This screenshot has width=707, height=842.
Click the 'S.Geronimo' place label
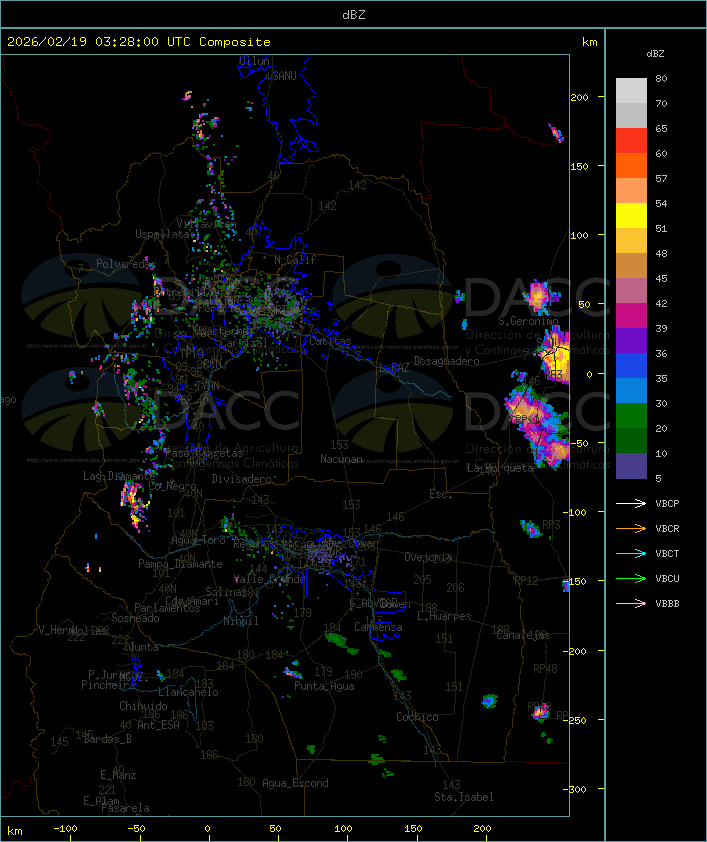click(x=528, y=321)
